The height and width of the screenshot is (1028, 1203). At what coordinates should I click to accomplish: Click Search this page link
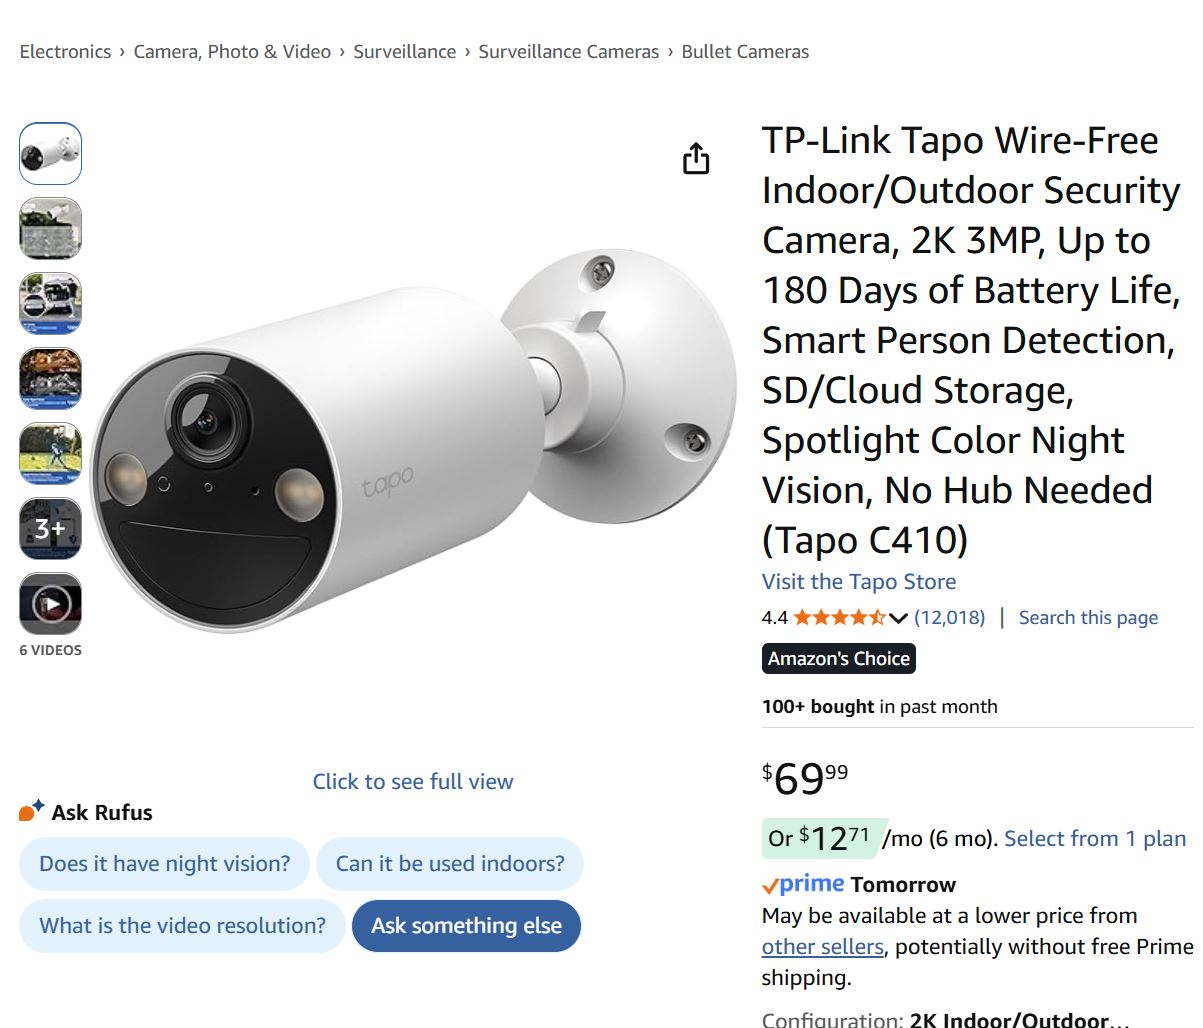click(x=1088, y=618)
